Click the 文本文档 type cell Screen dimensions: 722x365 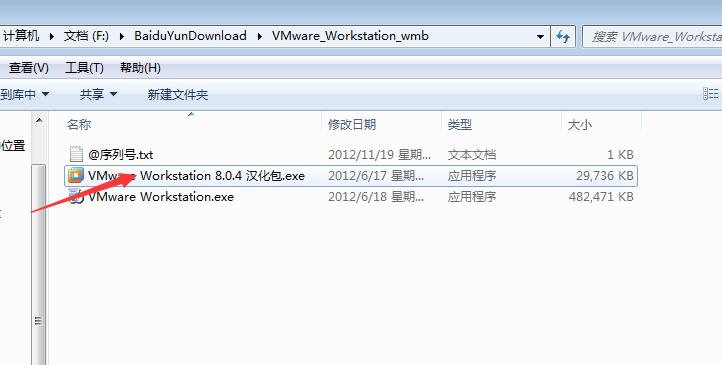pyautogui.click(x=472, y=155)
